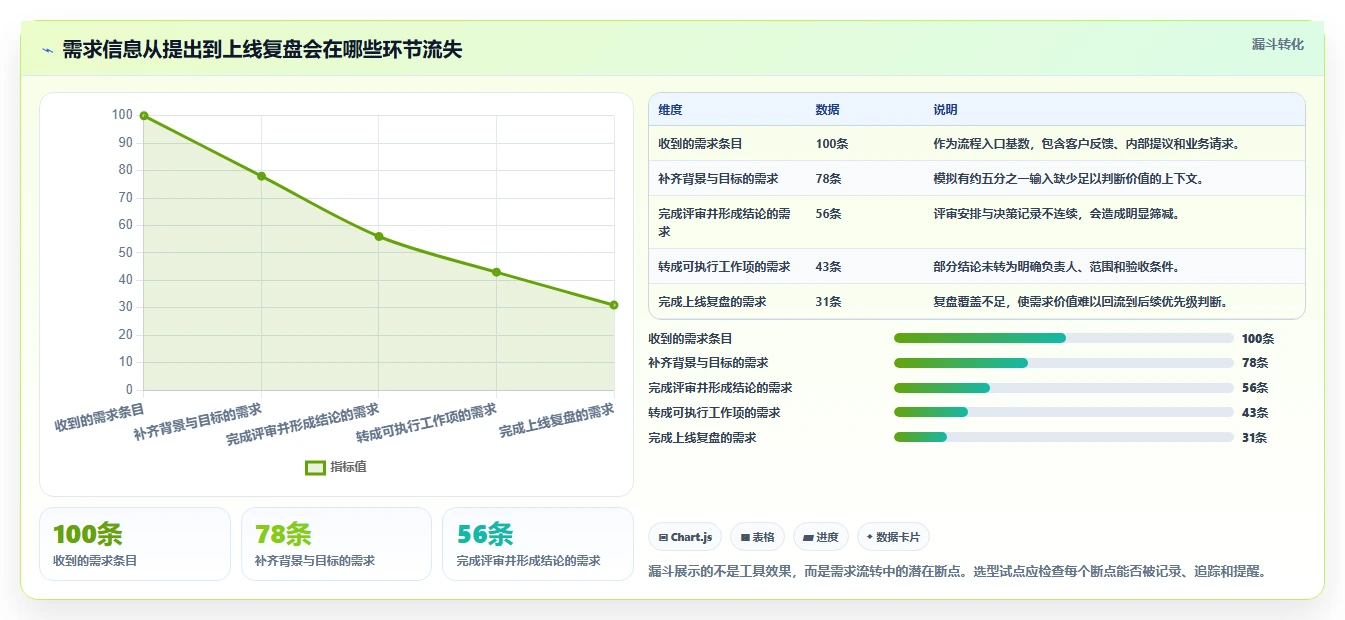
Task: Click the 43条 value in the table
Action: [x=829, y=267]
